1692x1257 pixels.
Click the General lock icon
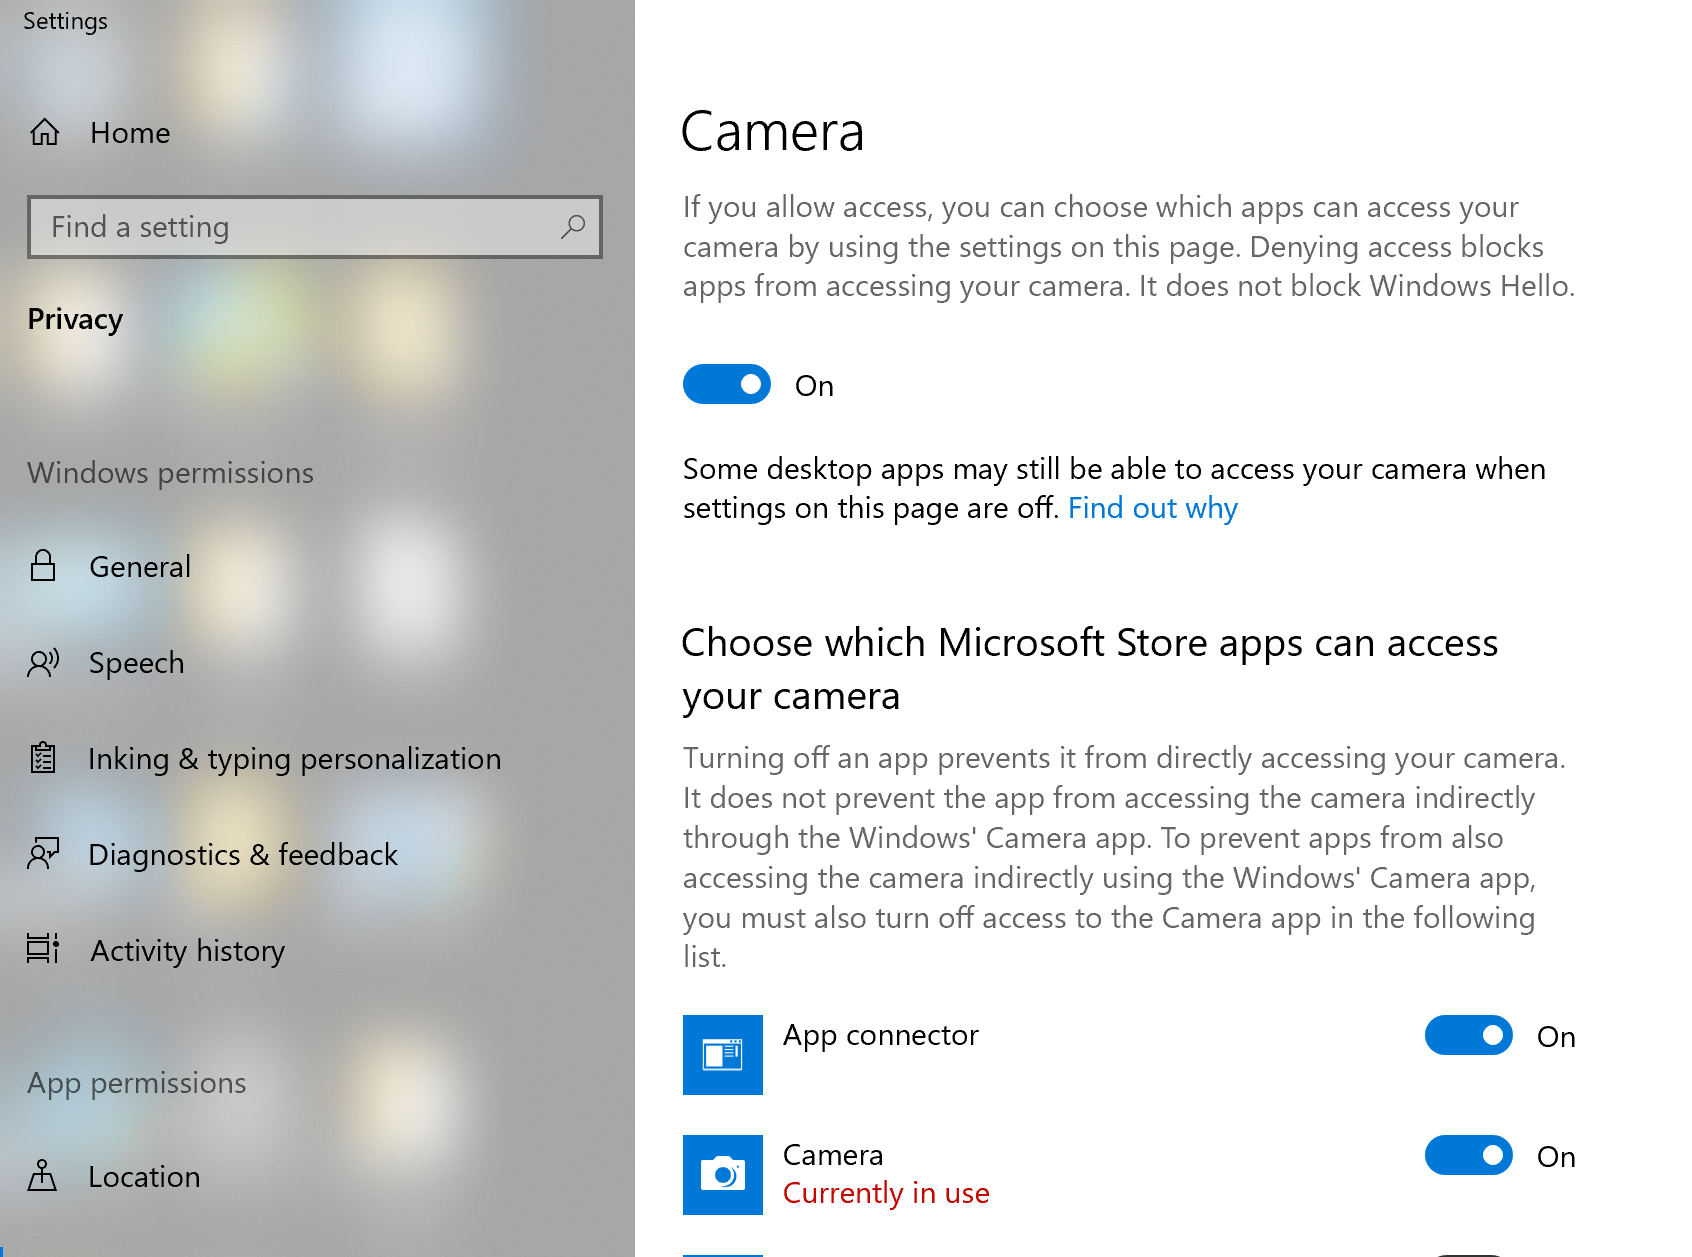pyautogui.click(x=43, y=566)
